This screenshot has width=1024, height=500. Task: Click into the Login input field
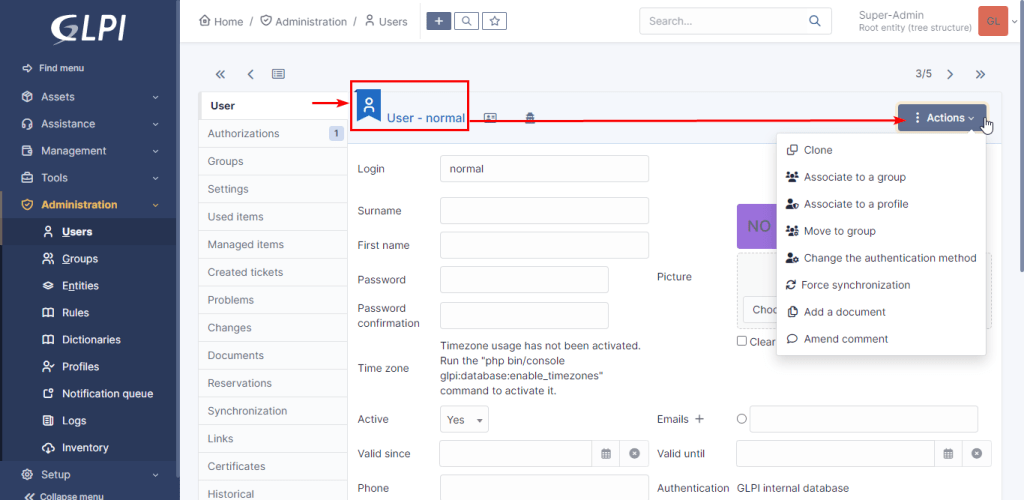coord(544,168)
